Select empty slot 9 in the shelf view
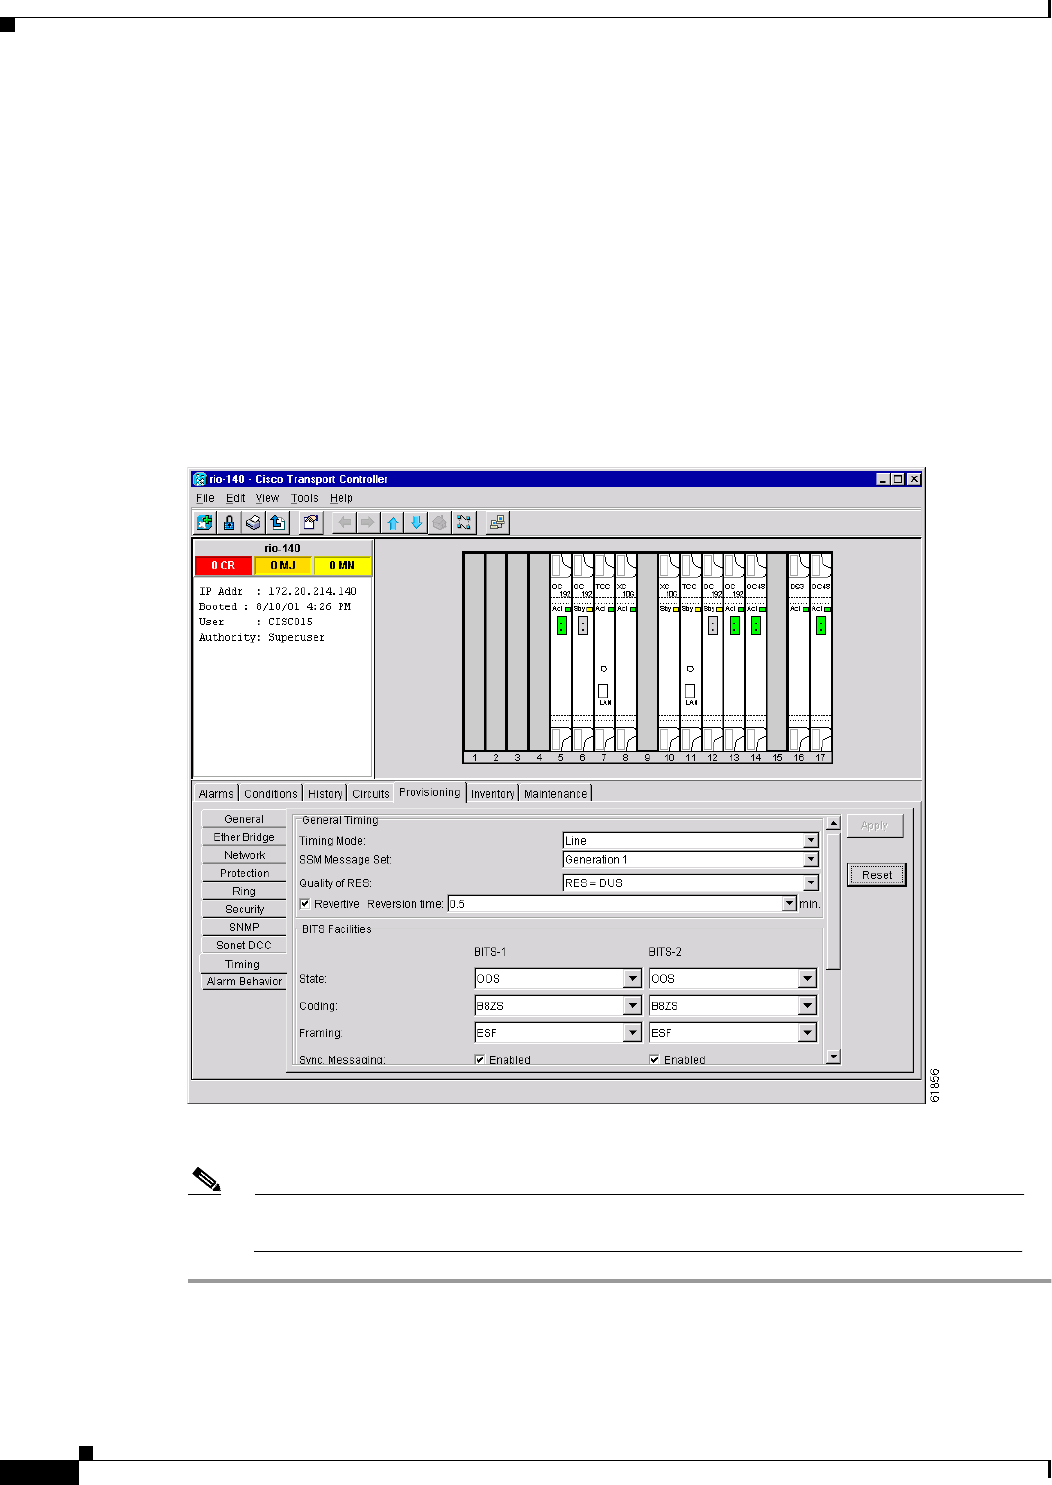 [x=647, y=652]
